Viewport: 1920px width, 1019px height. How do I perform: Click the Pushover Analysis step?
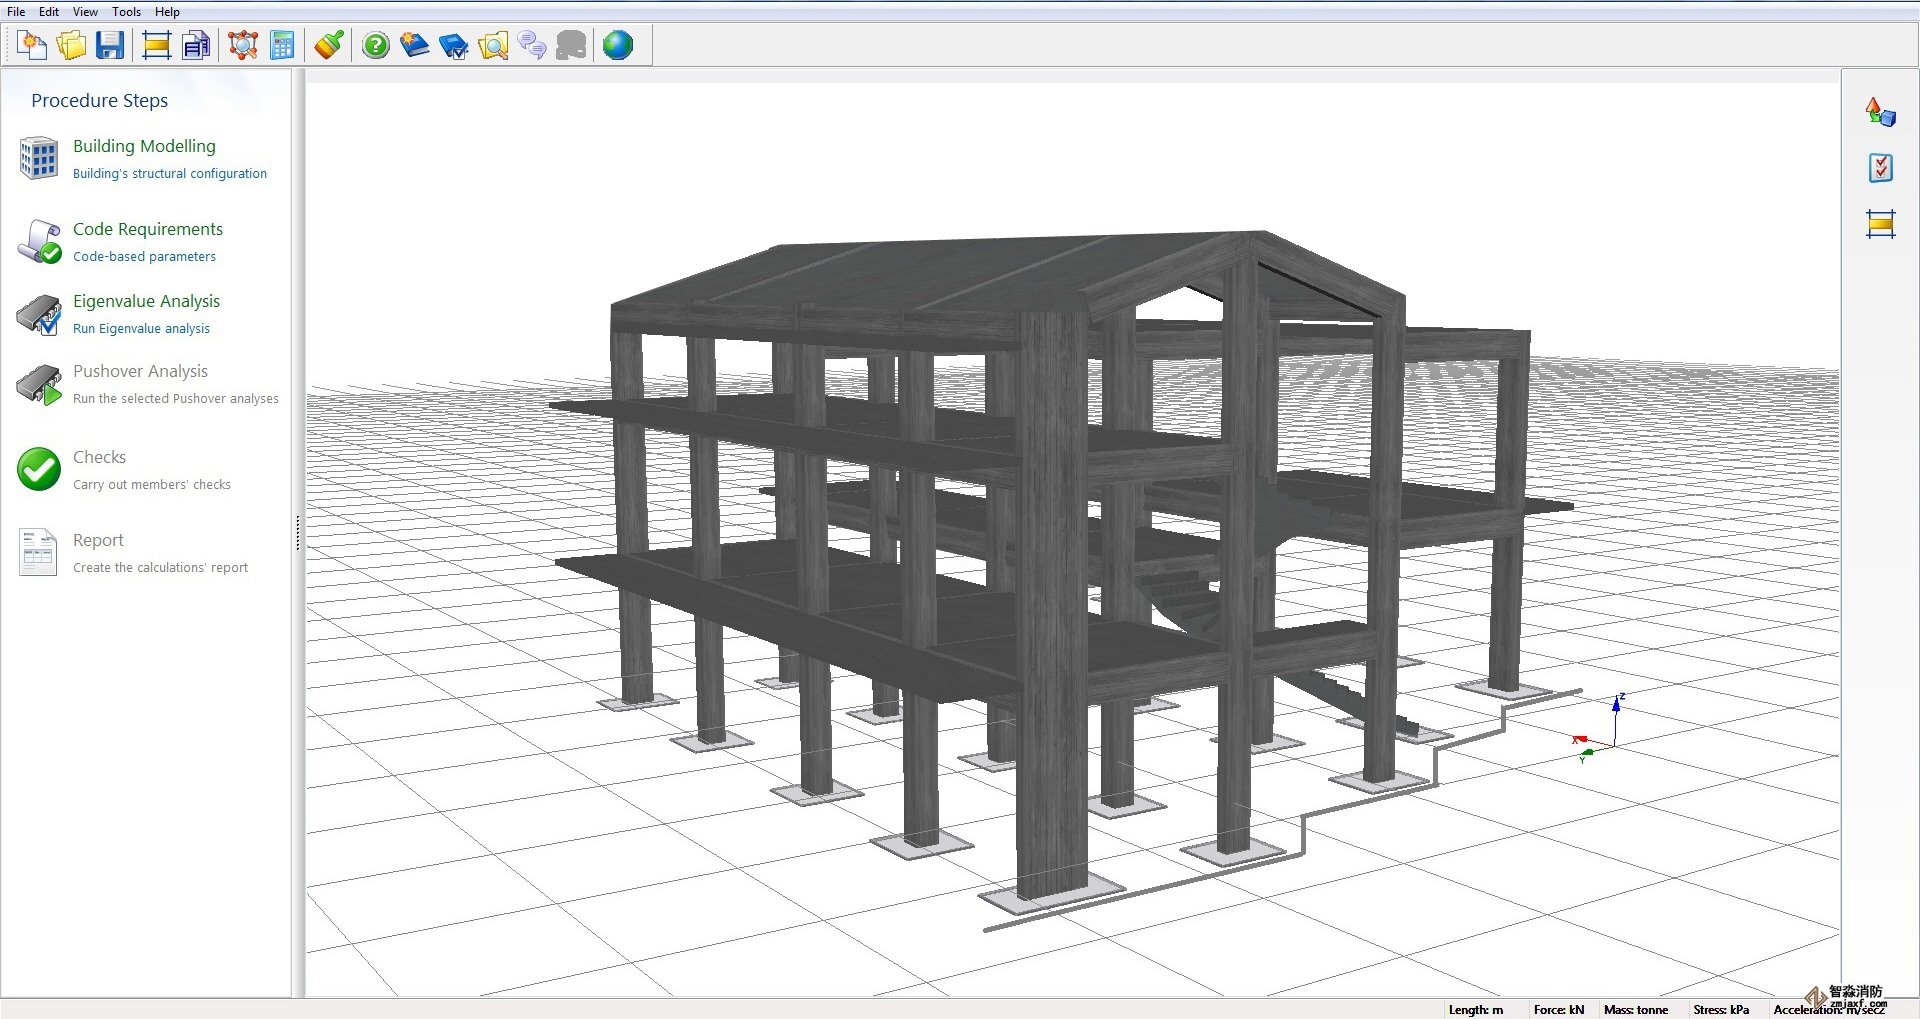tap(140, 371)
